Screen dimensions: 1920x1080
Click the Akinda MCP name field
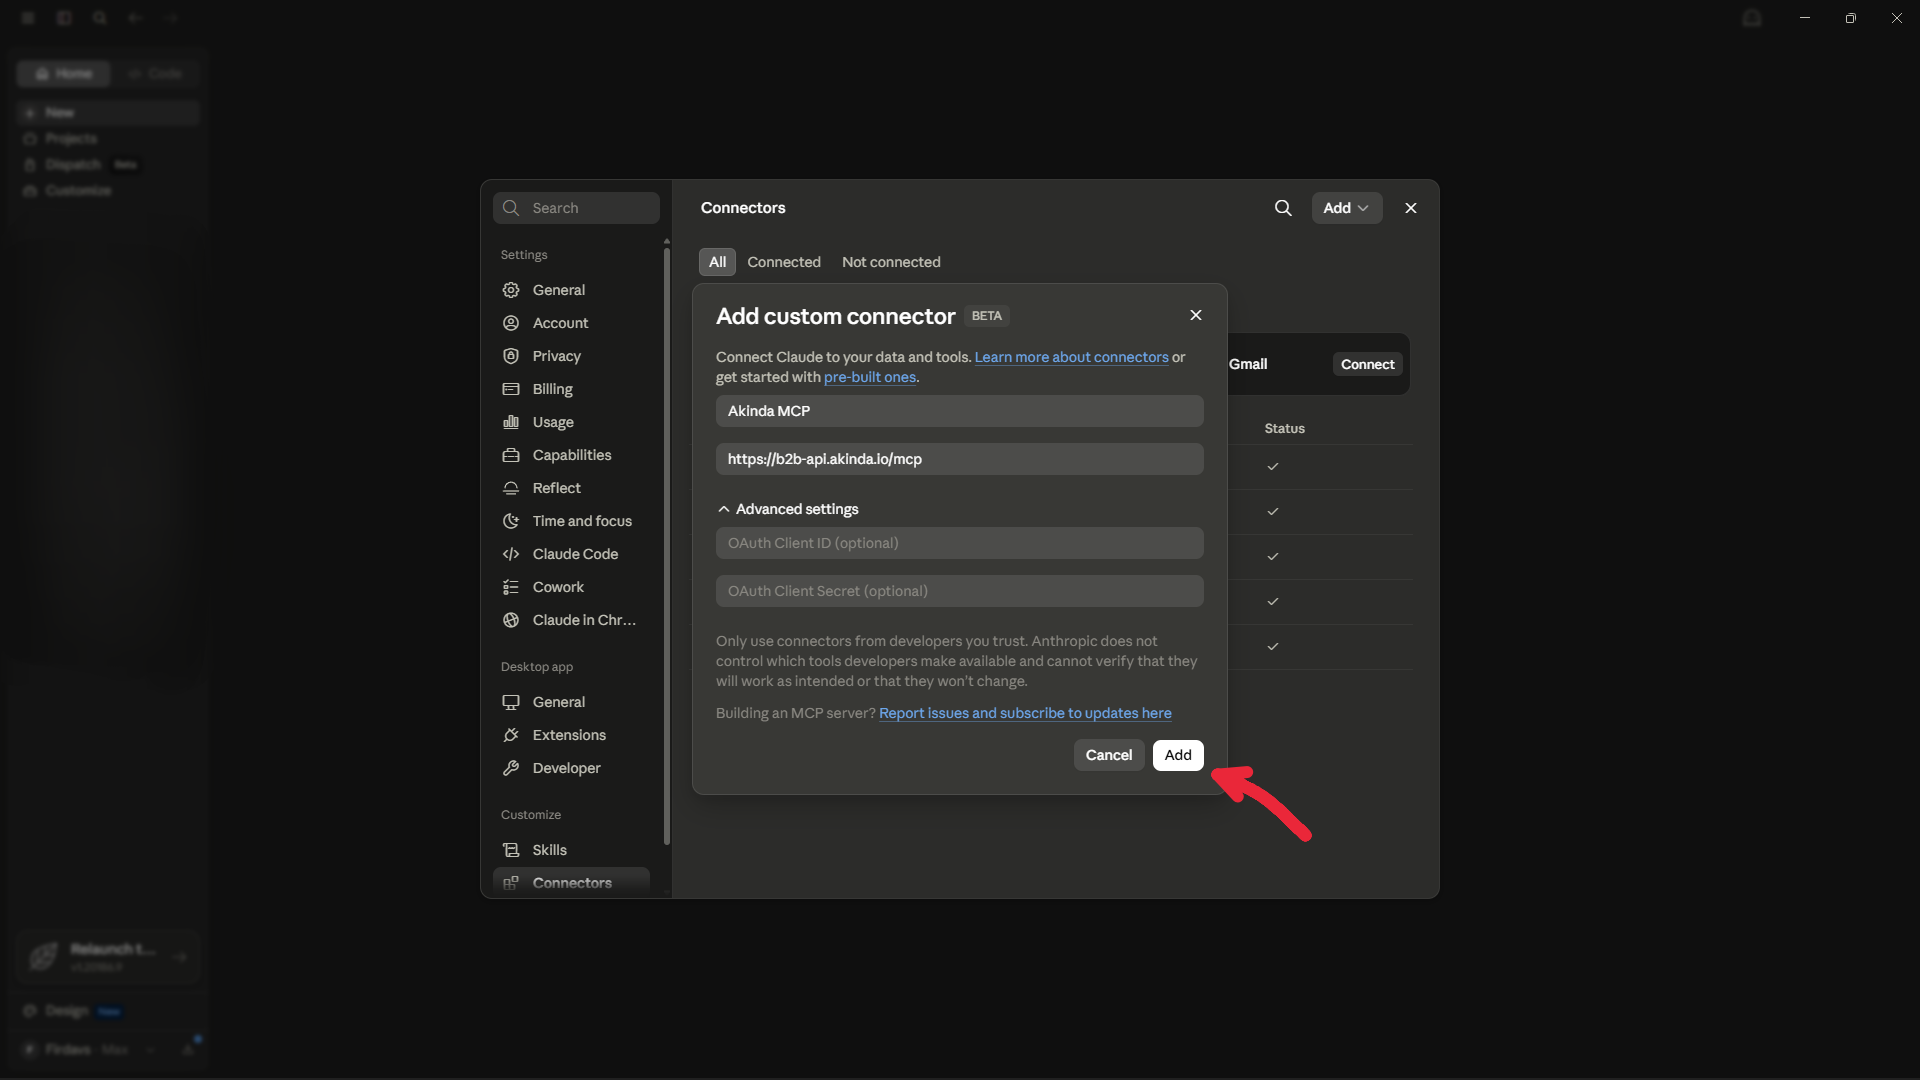coord(959,411)
